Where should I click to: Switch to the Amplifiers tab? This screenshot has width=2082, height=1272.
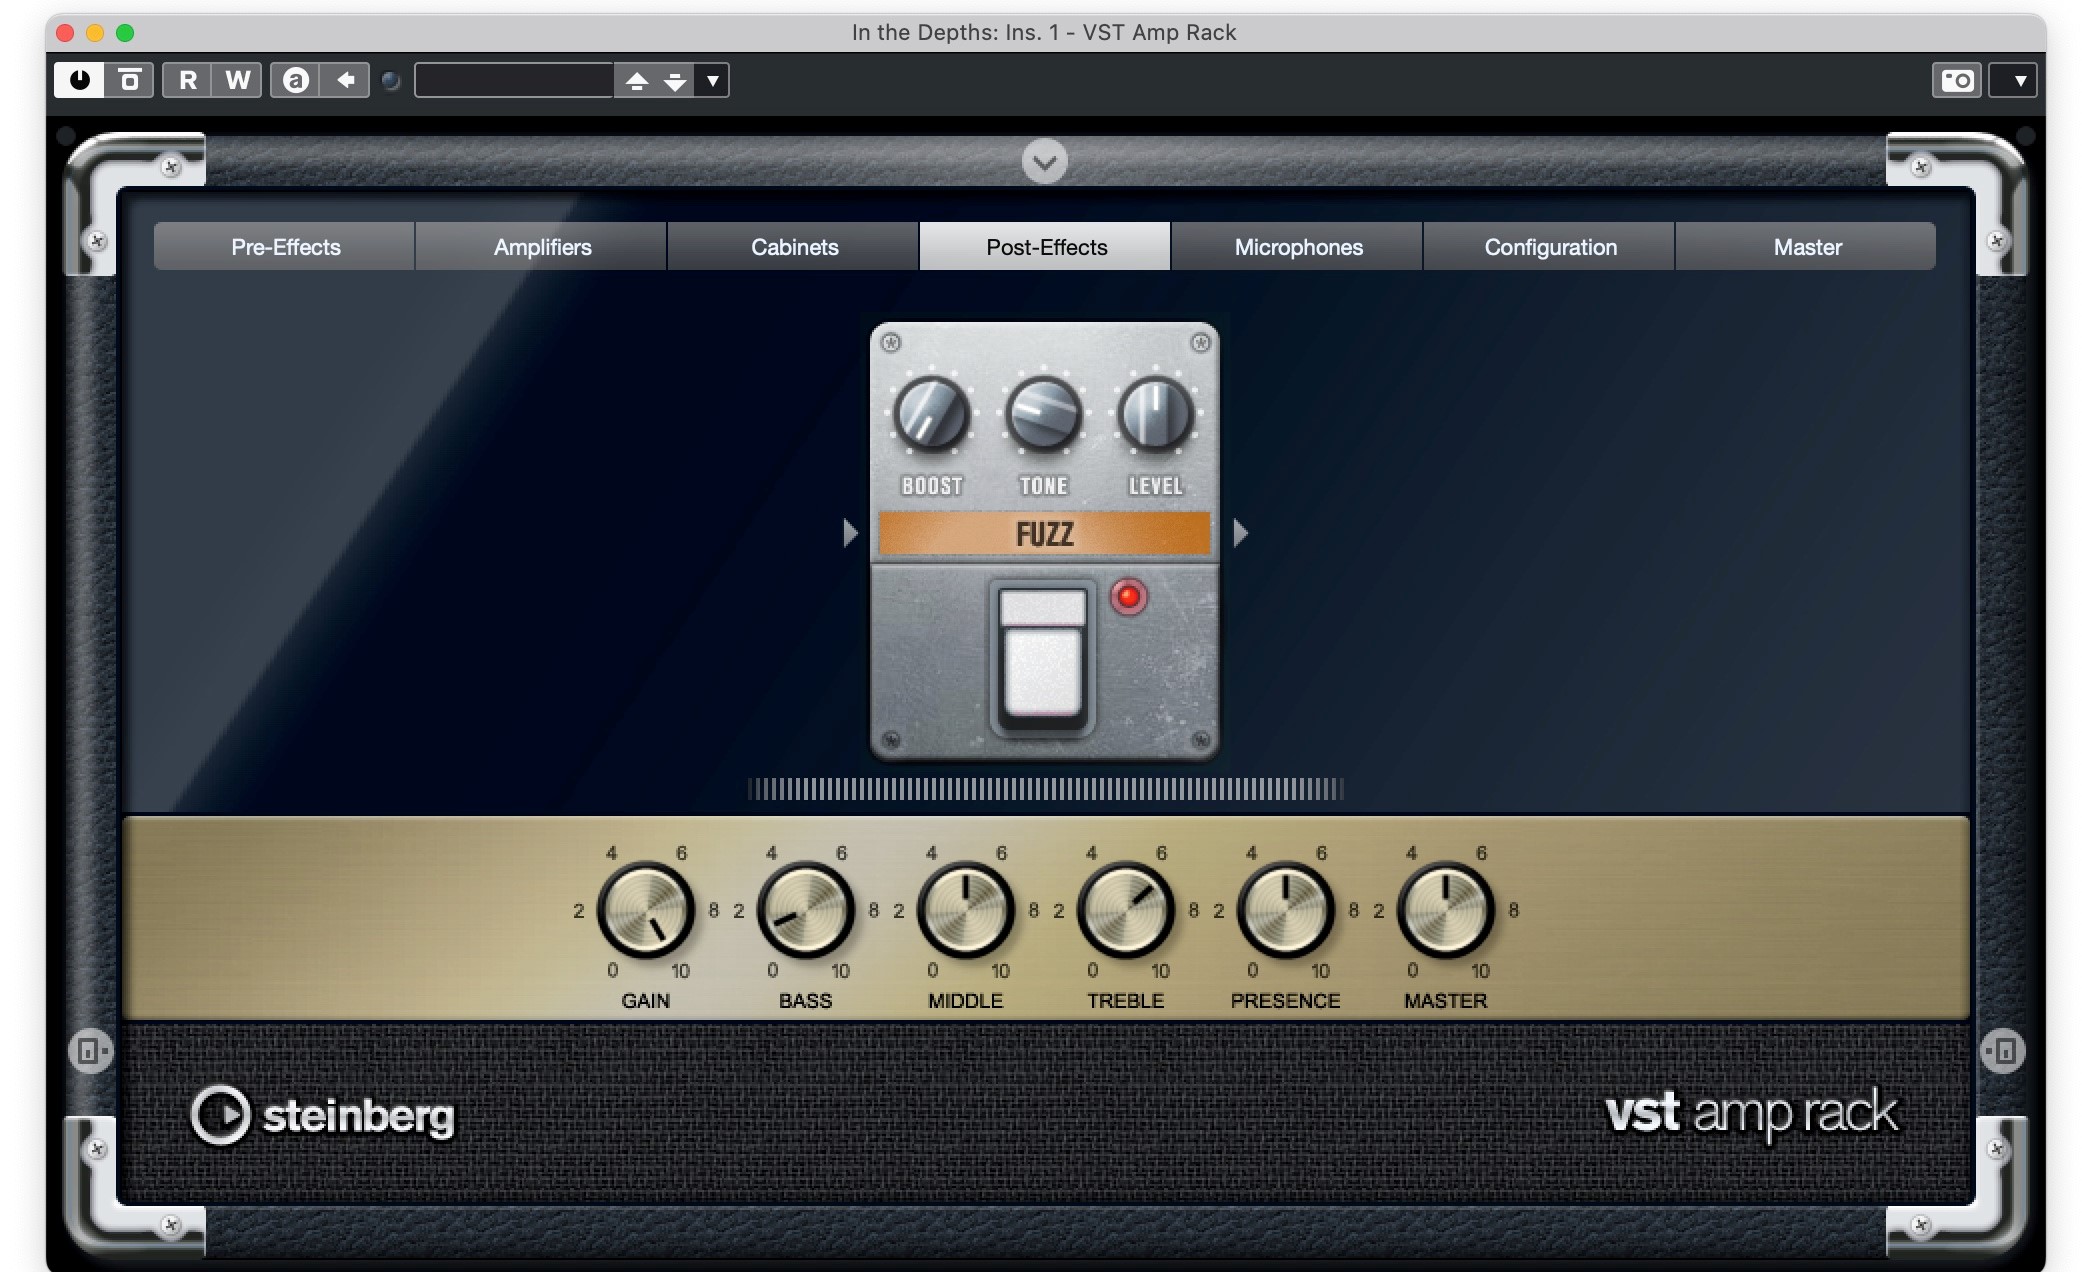(542, 247)
